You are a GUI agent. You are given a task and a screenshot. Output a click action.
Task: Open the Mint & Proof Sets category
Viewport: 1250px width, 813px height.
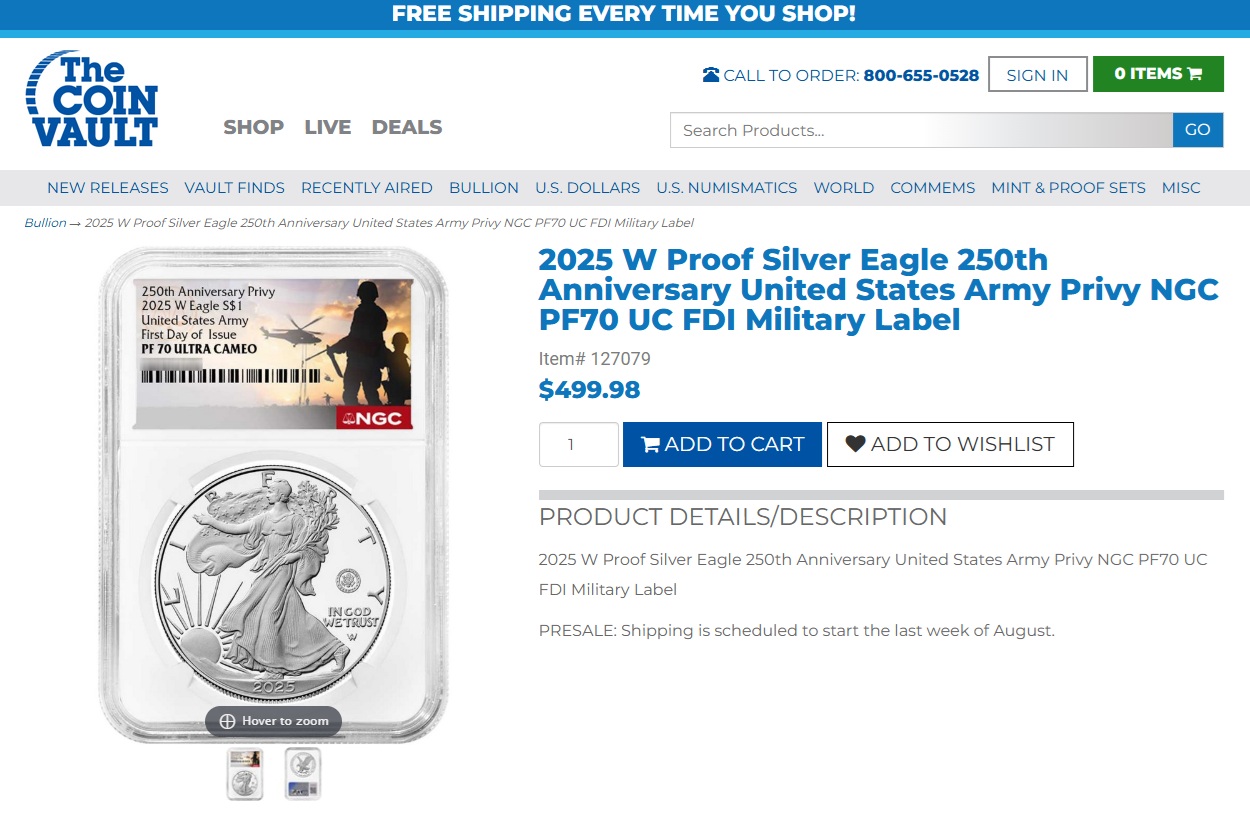(x=1068, y=188)
